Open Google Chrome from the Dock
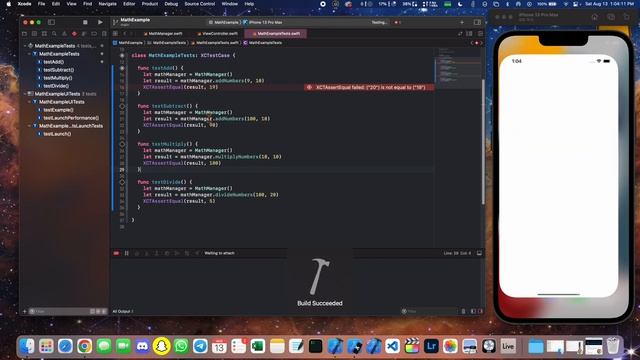The image size is (640, 360). coord(84,346)
